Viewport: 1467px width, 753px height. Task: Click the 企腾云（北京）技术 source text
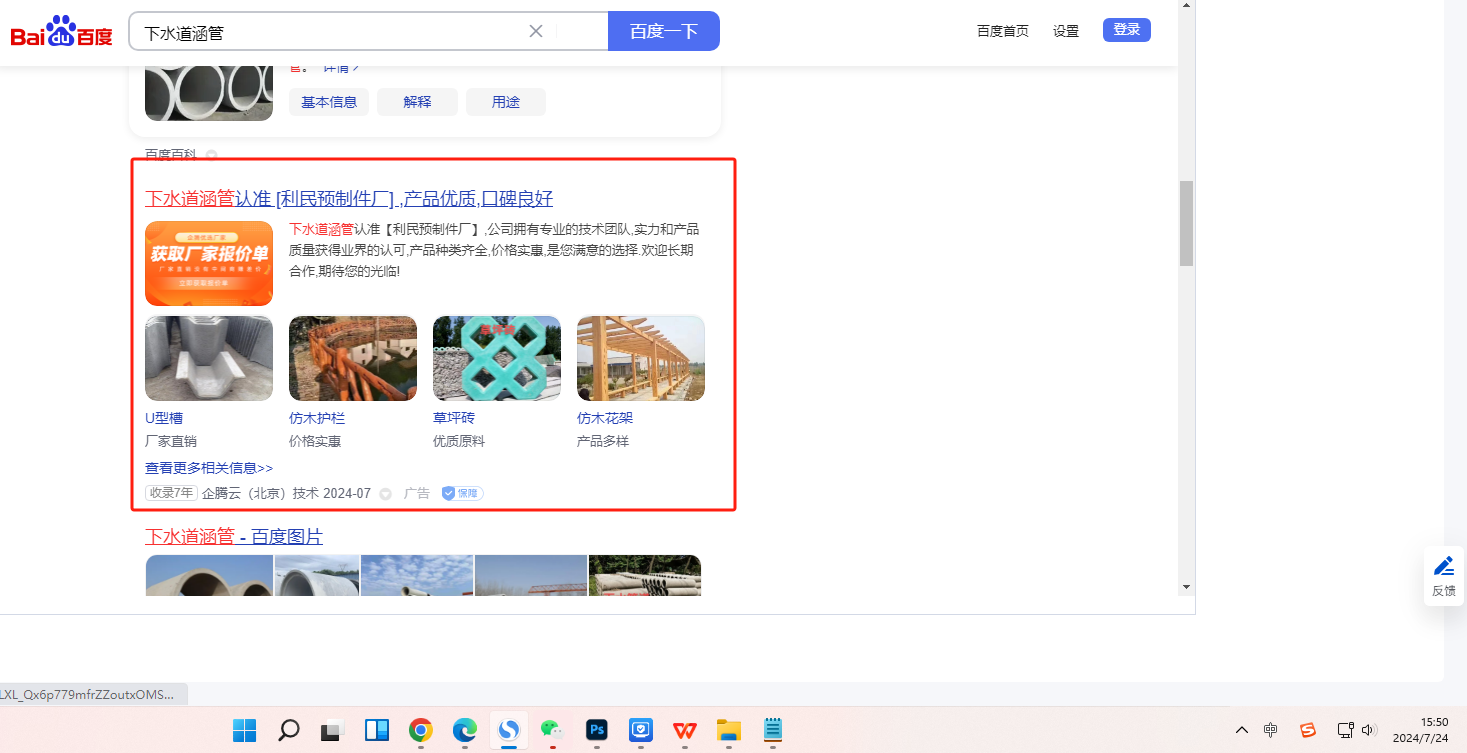point(260,494)
